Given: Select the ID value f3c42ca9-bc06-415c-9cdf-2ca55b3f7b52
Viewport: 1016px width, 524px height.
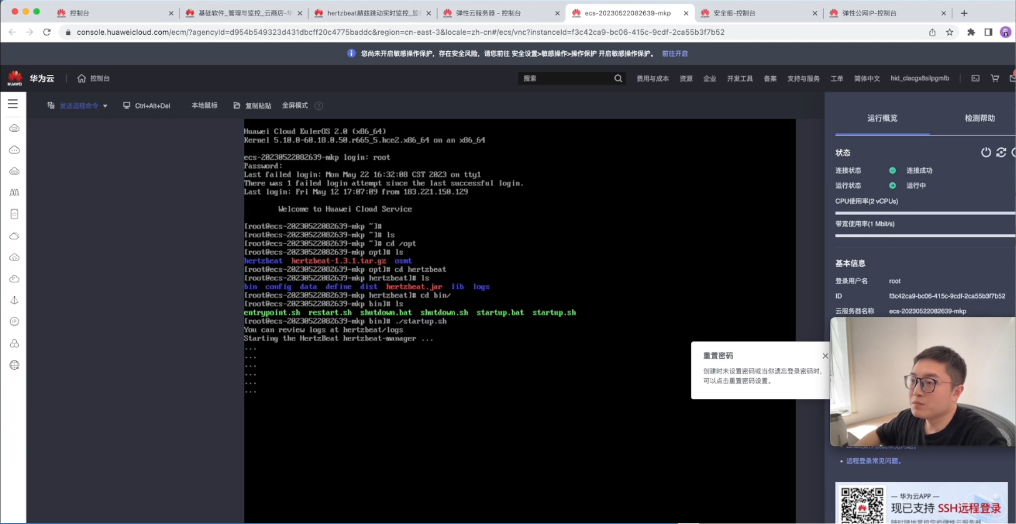Looking at the screenshot, I should pos(947,296).
